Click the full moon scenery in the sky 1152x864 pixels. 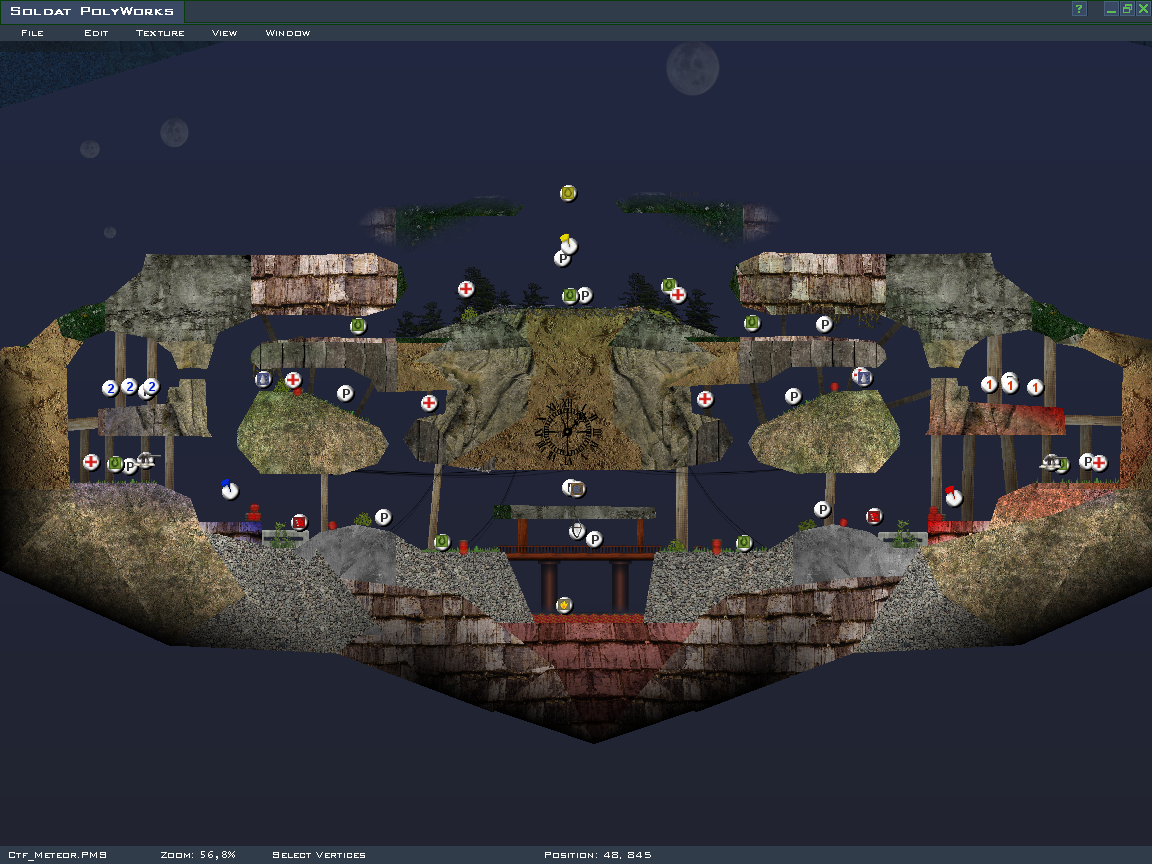tap(693, 68)
